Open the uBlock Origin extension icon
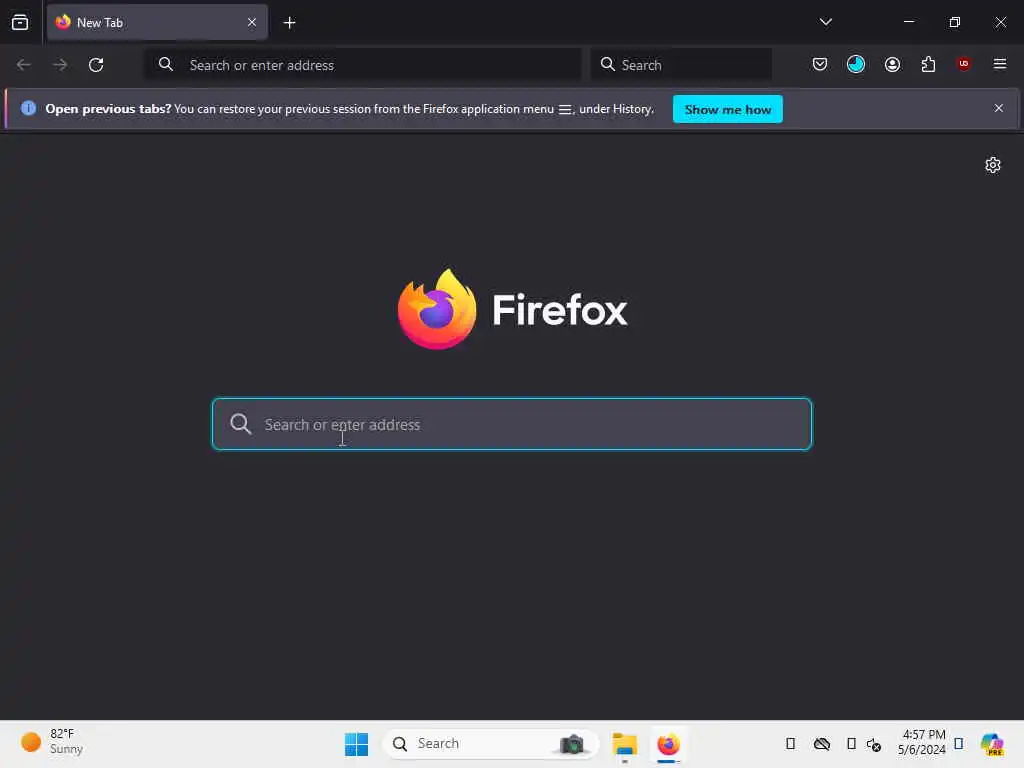 pyautogui.click(x=964, y=64)
